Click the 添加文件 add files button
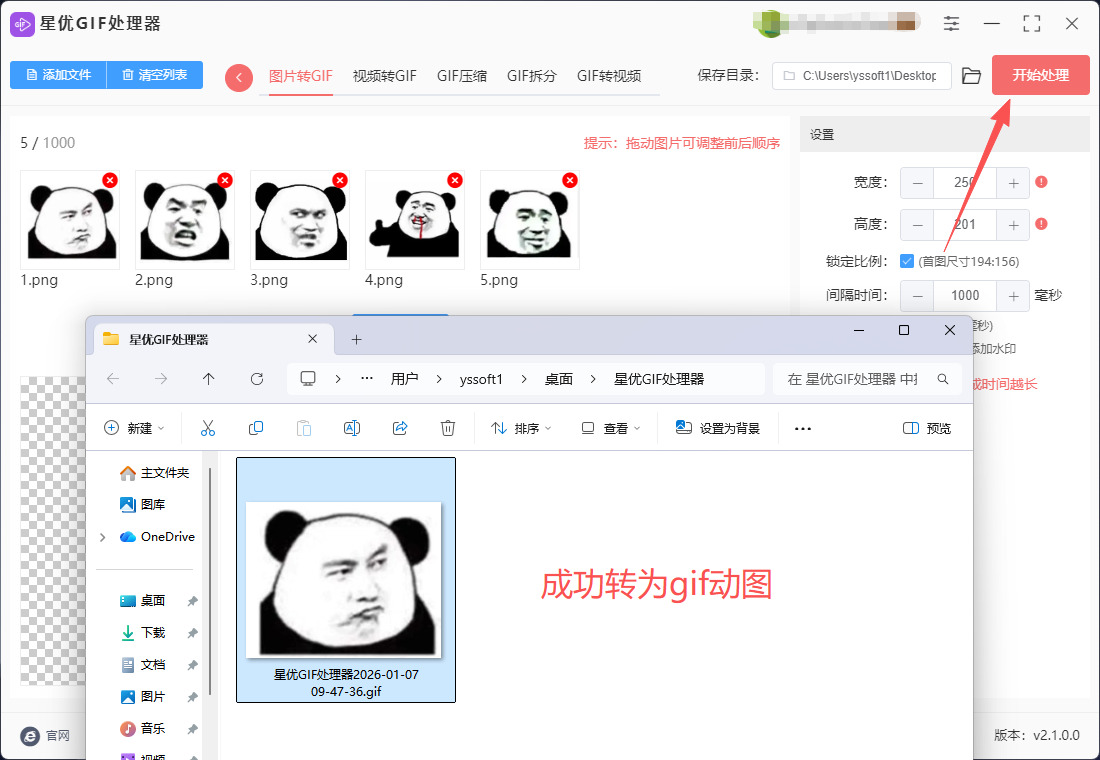Image resolution: width=1100 pixels, height=760 pixels. click(58, 75)
